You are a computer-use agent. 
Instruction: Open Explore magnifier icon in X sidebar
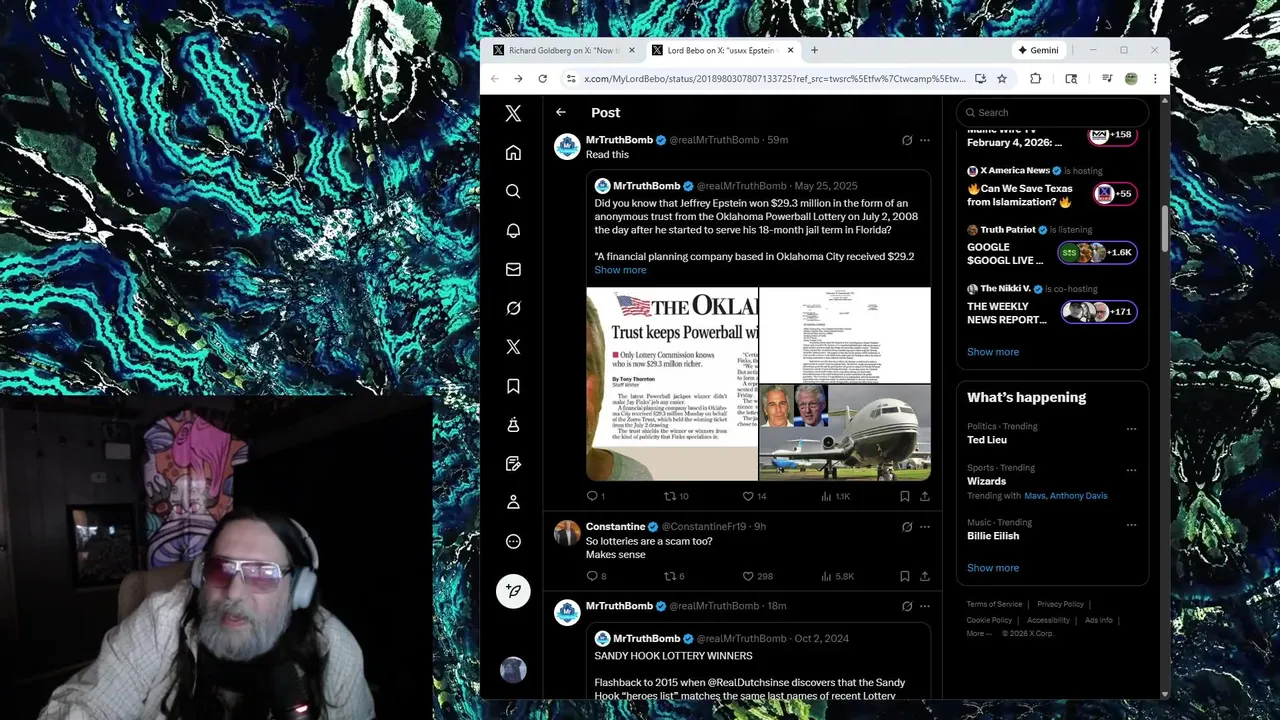click(x=513, y=192)
